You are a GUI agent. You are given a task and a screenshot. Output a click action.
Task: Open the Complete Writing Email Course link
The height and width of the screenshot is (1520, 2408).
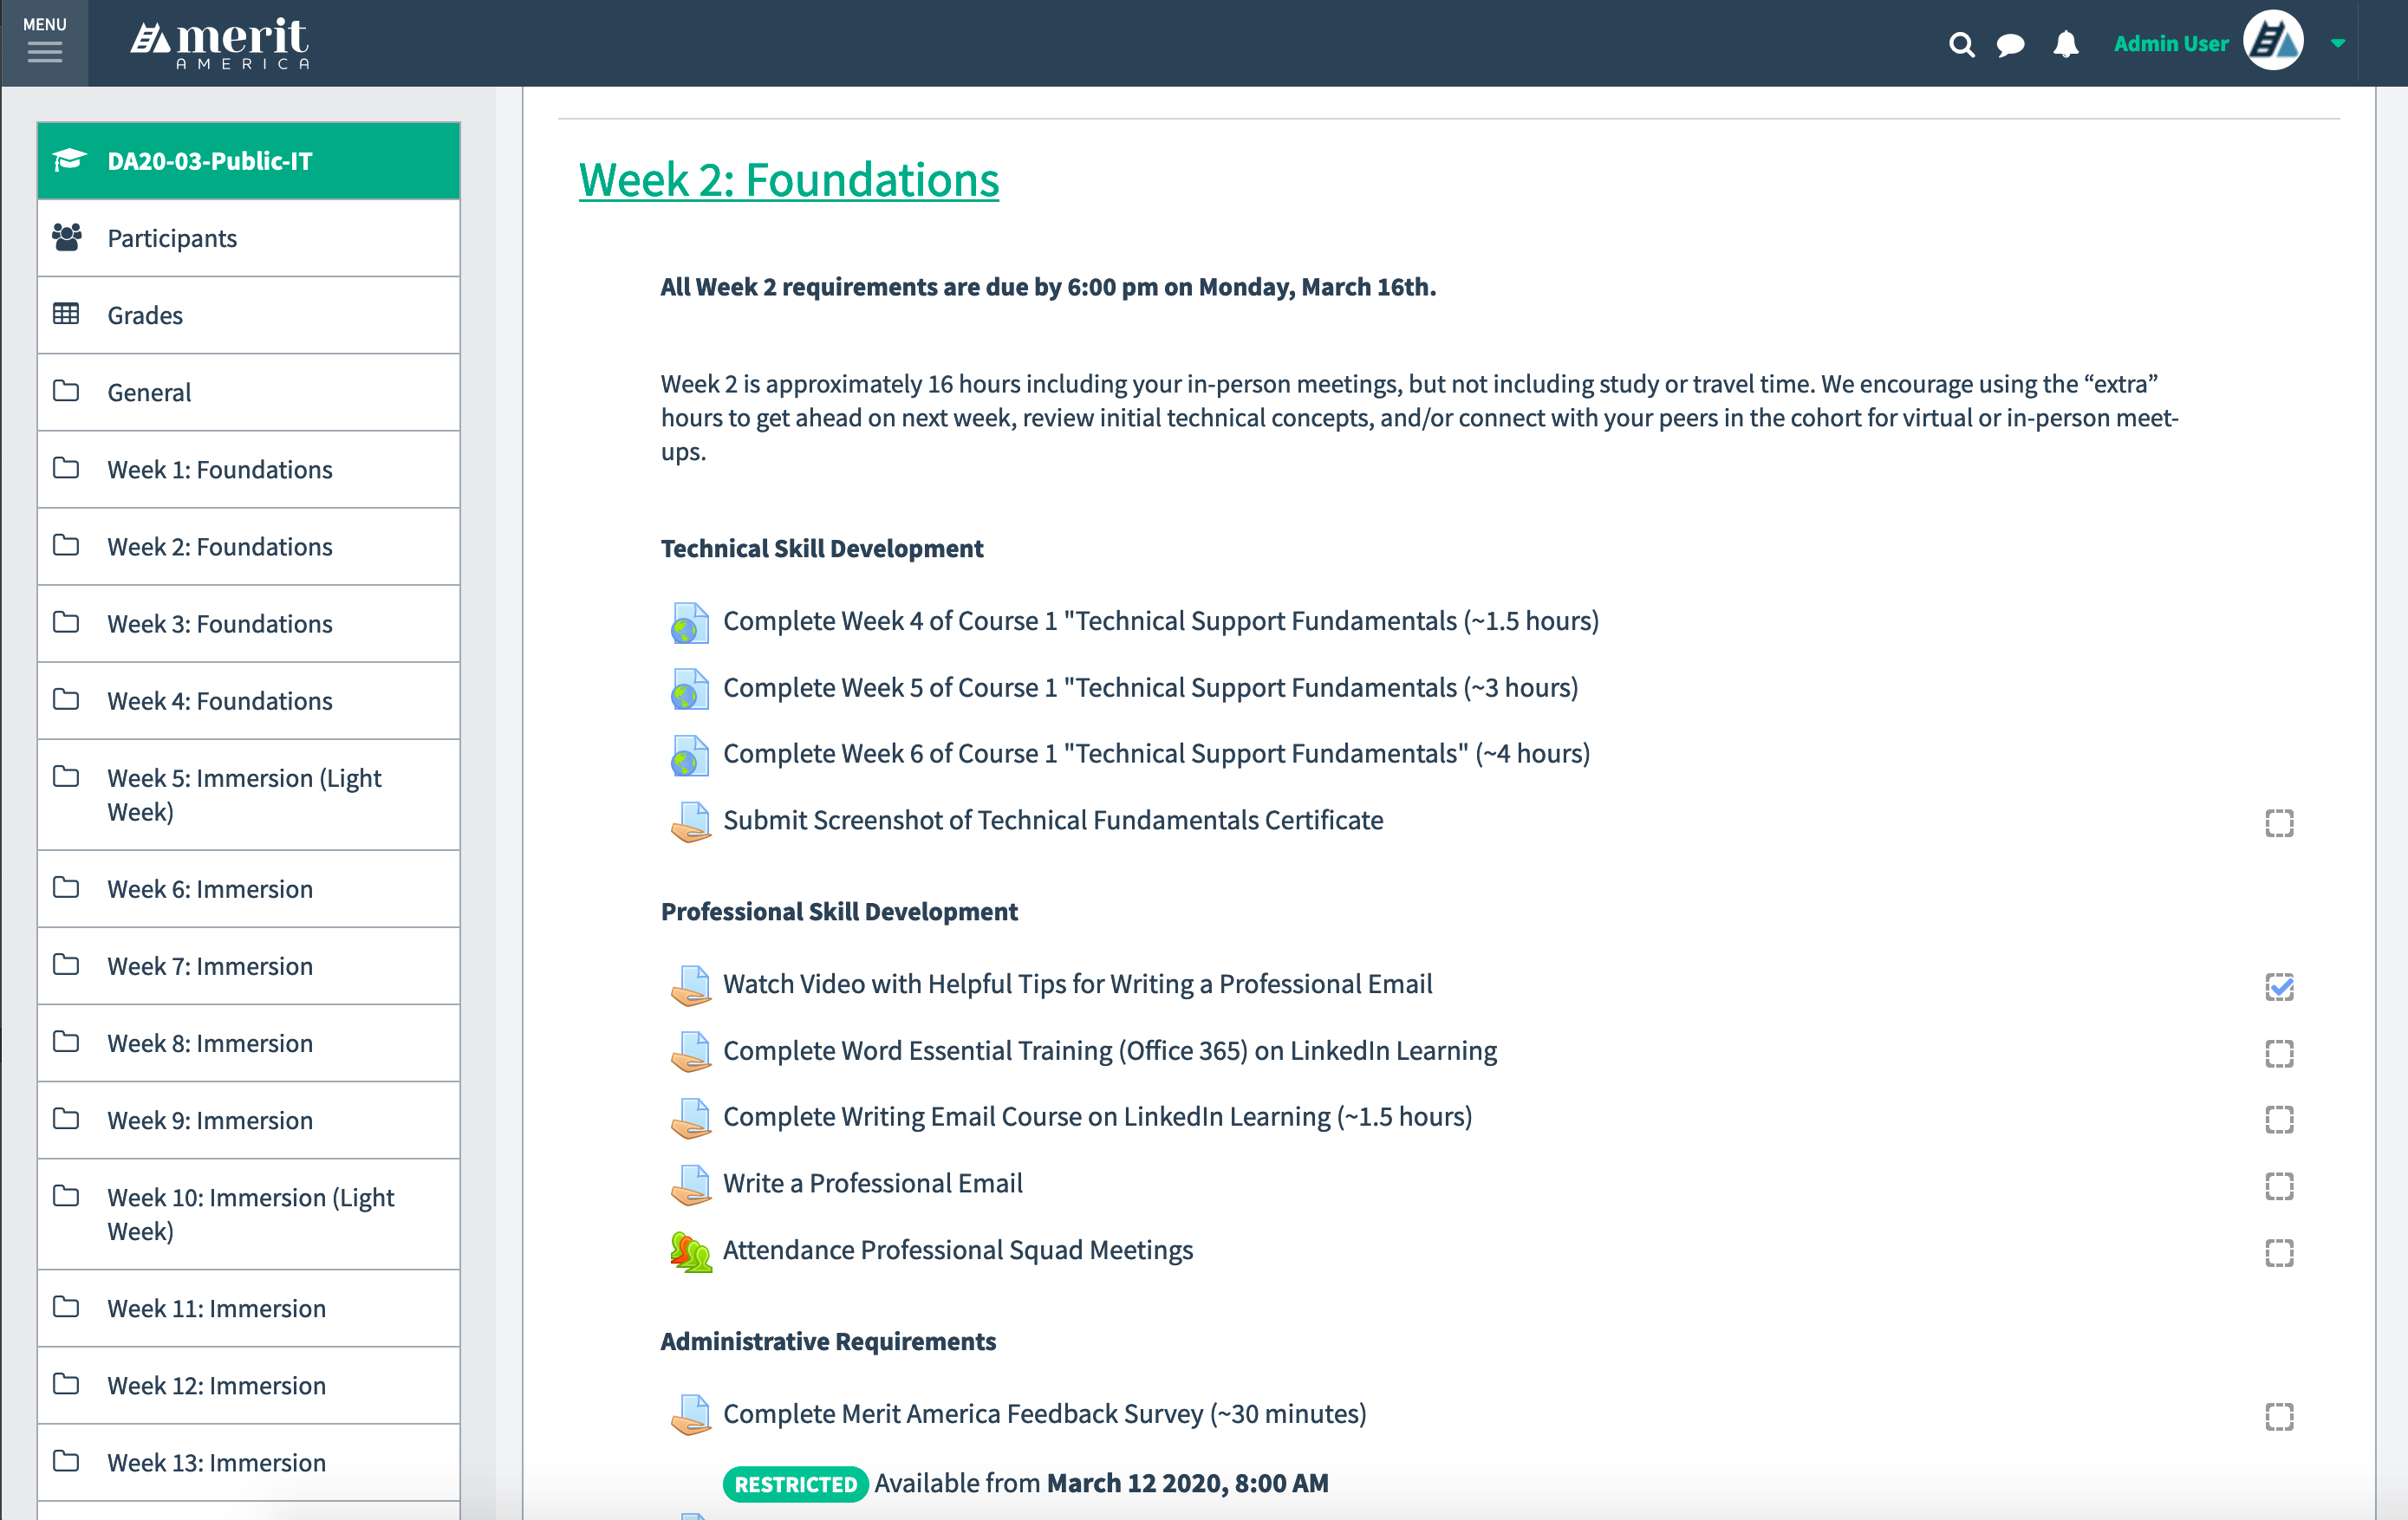pyautogui.click(x=1097, y=1117)
